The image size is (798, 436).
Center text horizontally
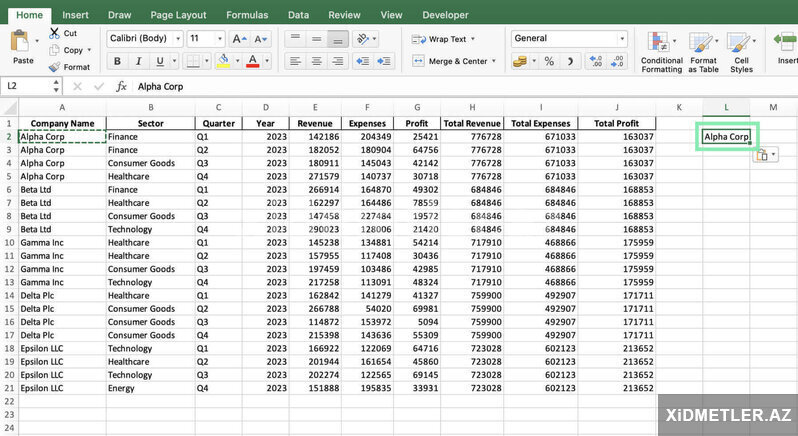coord(317,62)
